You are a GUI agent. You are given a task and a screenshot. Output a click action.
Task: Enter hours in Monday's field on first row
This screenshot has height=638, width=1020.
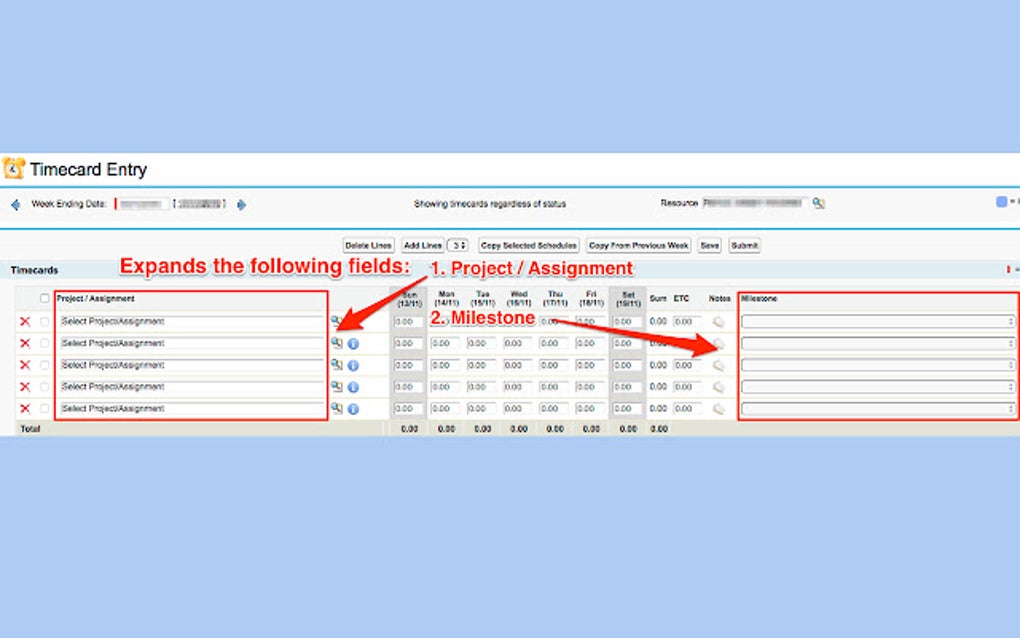[x=444, y=320]
